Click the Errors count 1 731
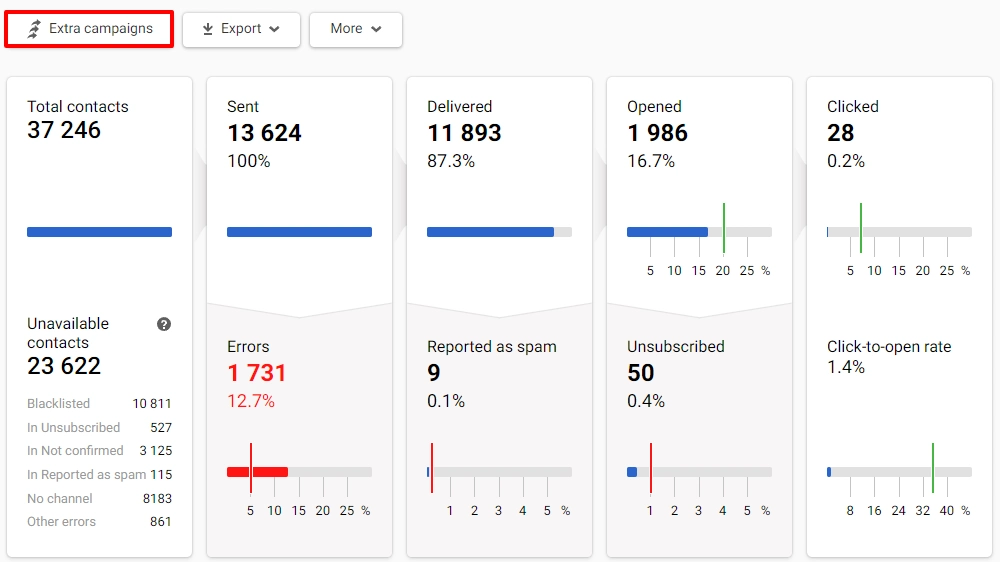1000x562 pixels. click(256, 373)
